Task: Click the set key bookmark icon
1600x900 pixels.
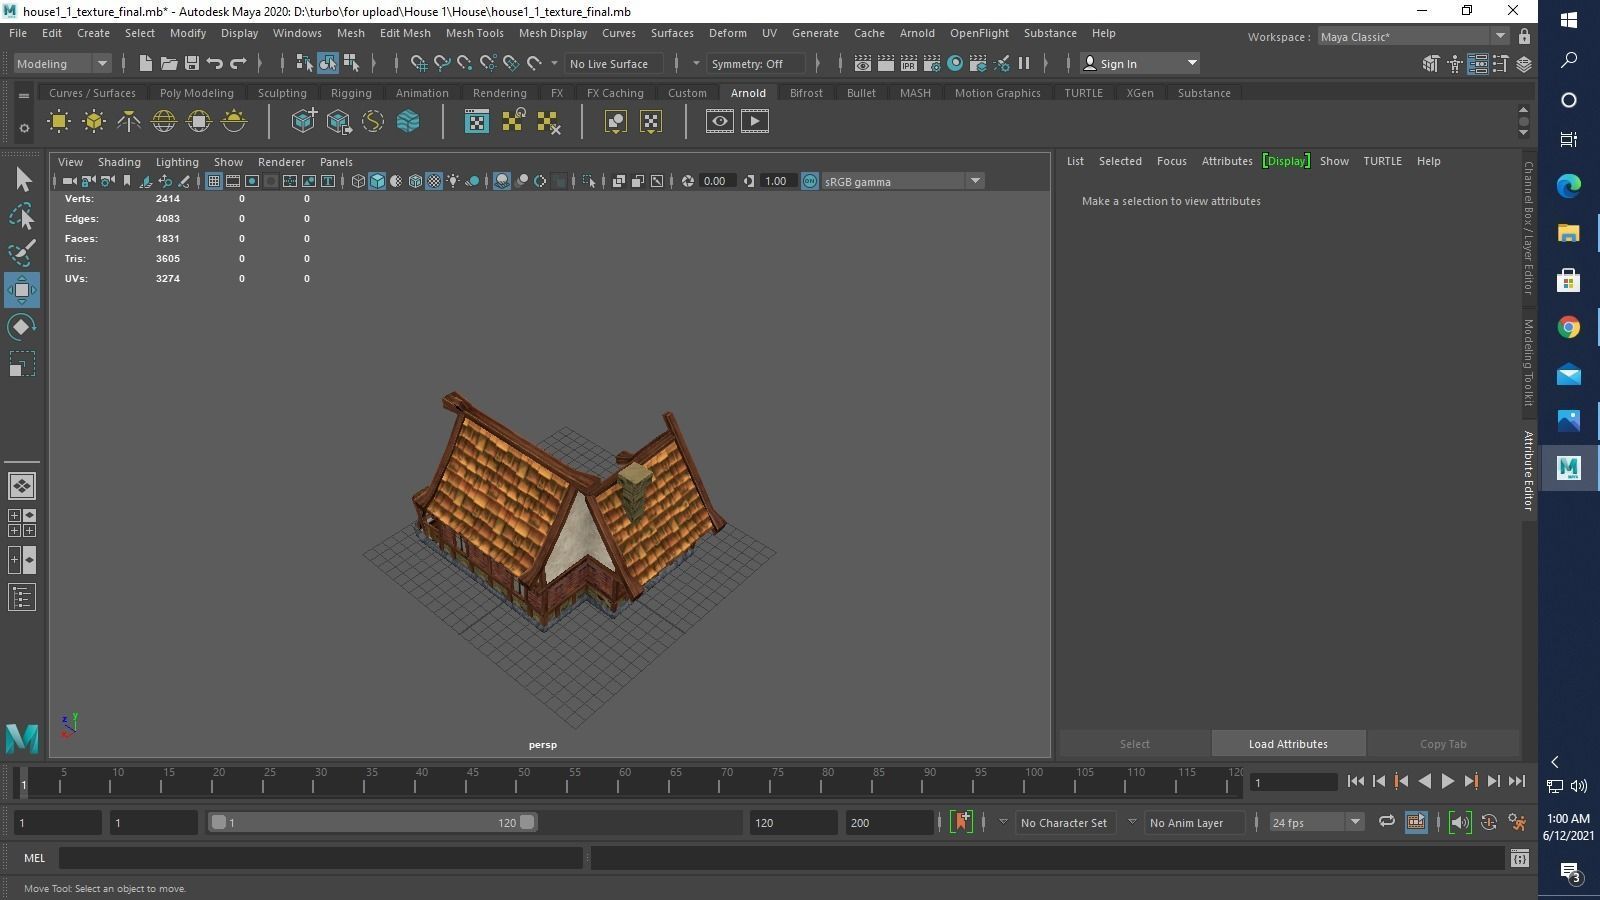Action: (962, 822)
